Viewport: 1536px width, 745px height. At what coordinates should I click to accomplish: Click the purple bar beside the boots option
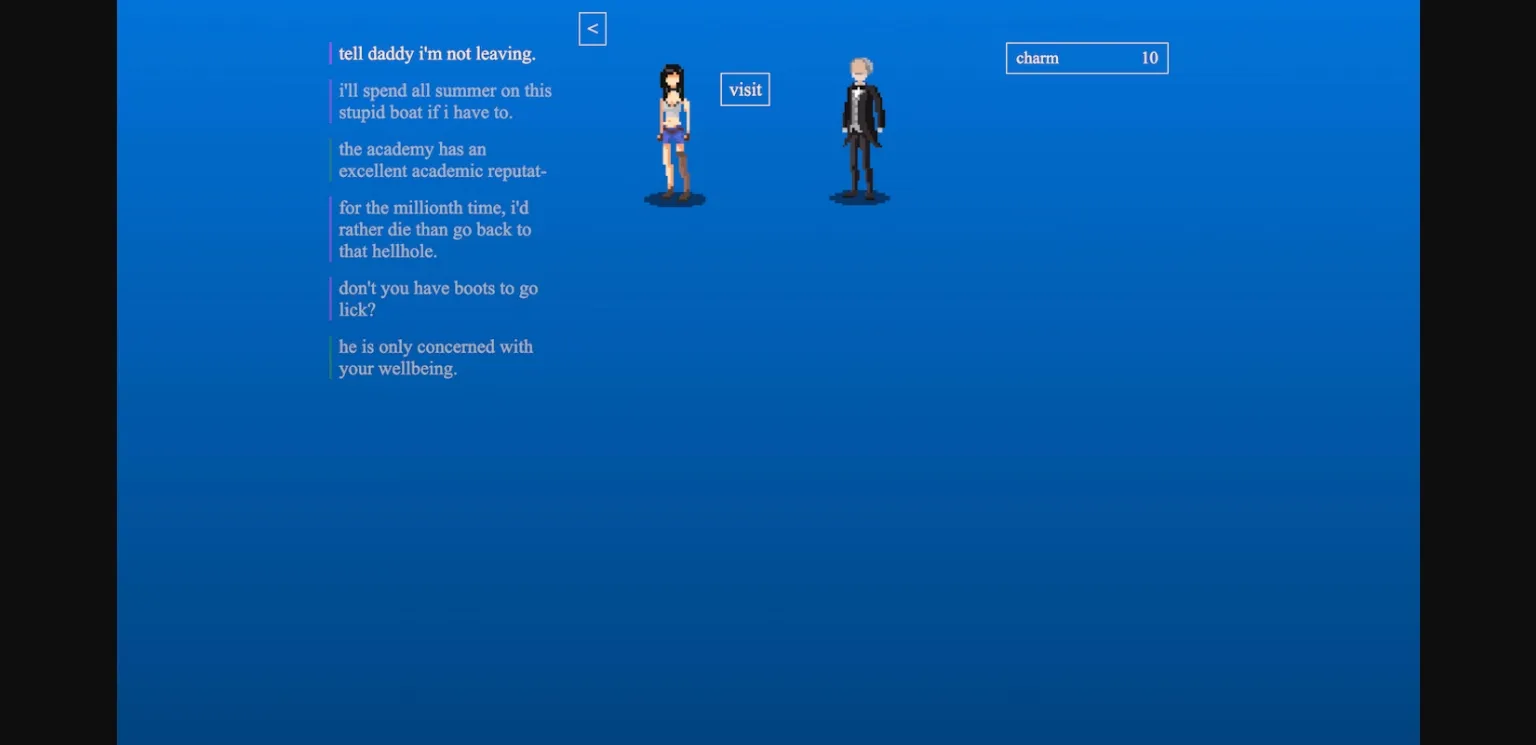click(331, 299)
